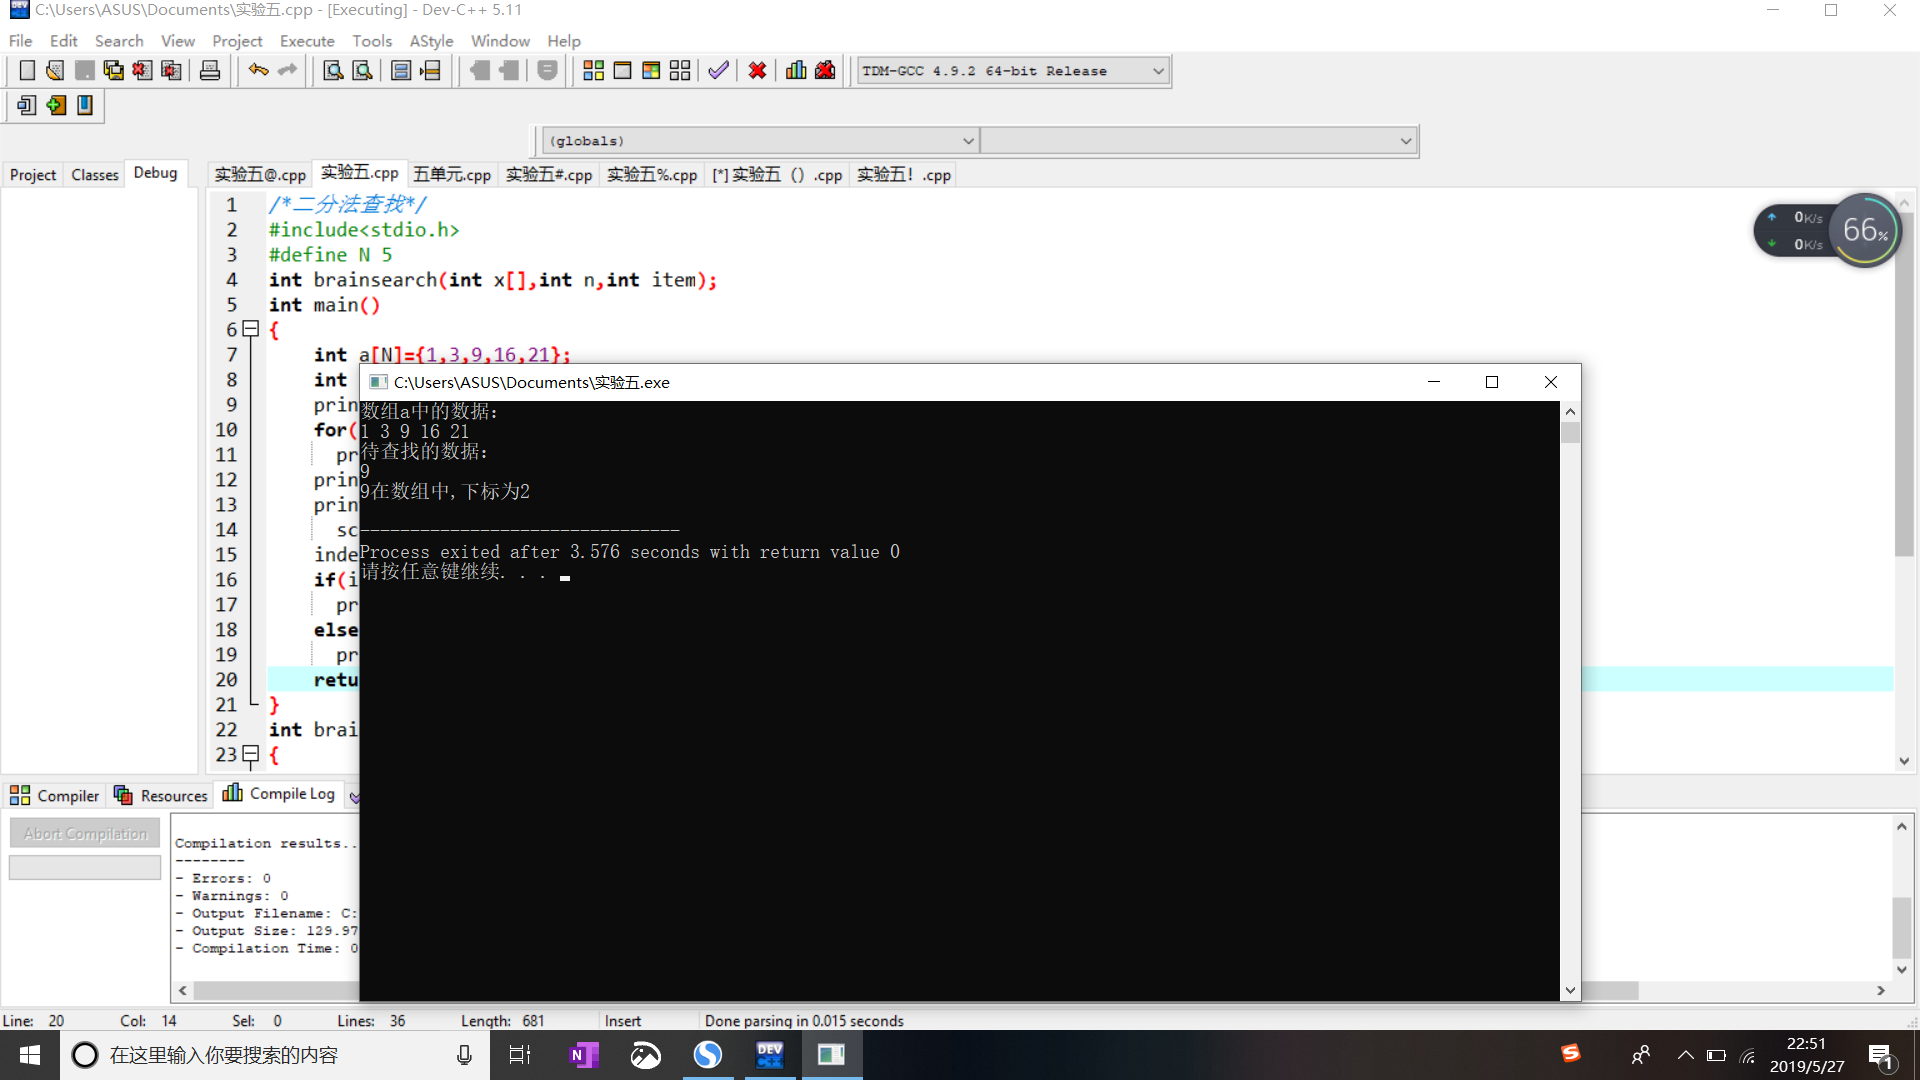The height and width of the screenshot is (1080, 1920).
Task: Click the Windows Start button
Action: pyautogui.click(x=30, y=1055)
